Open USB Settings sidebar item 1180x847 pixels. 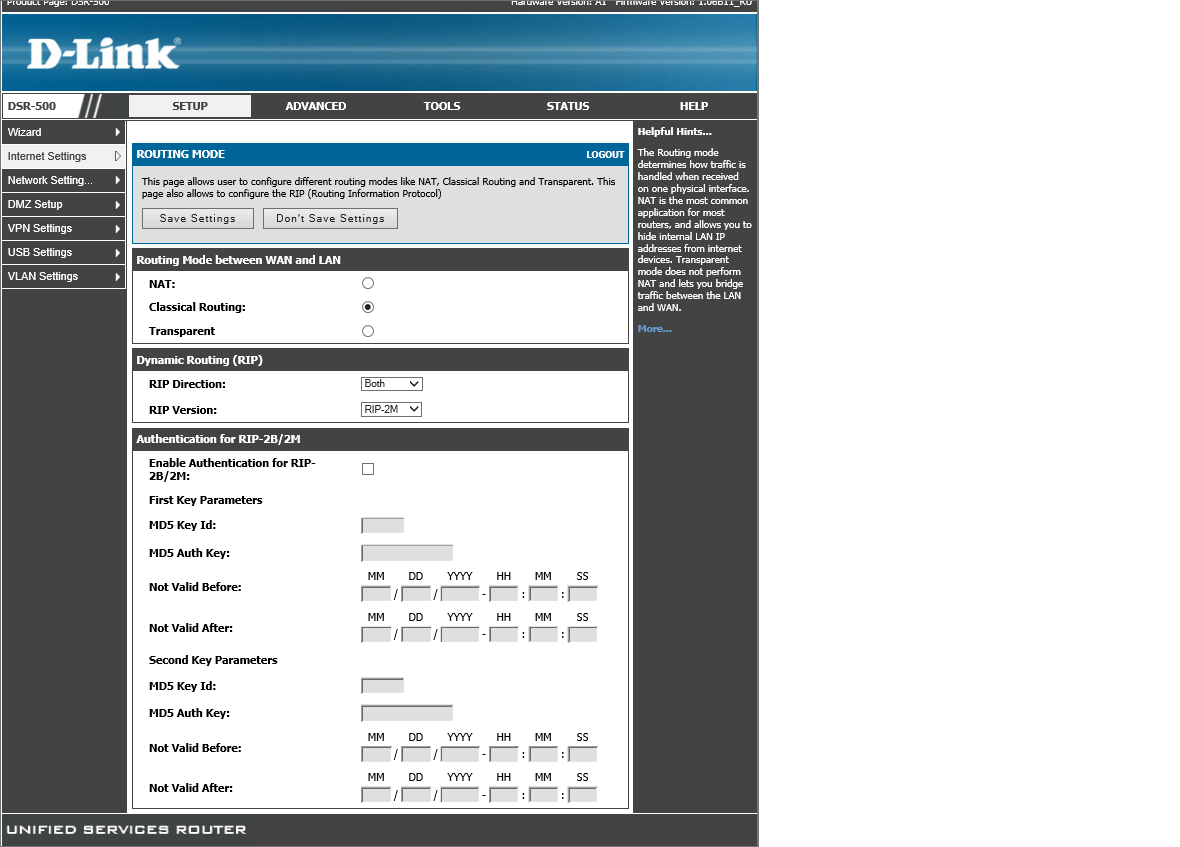click(x=40, y=252)
